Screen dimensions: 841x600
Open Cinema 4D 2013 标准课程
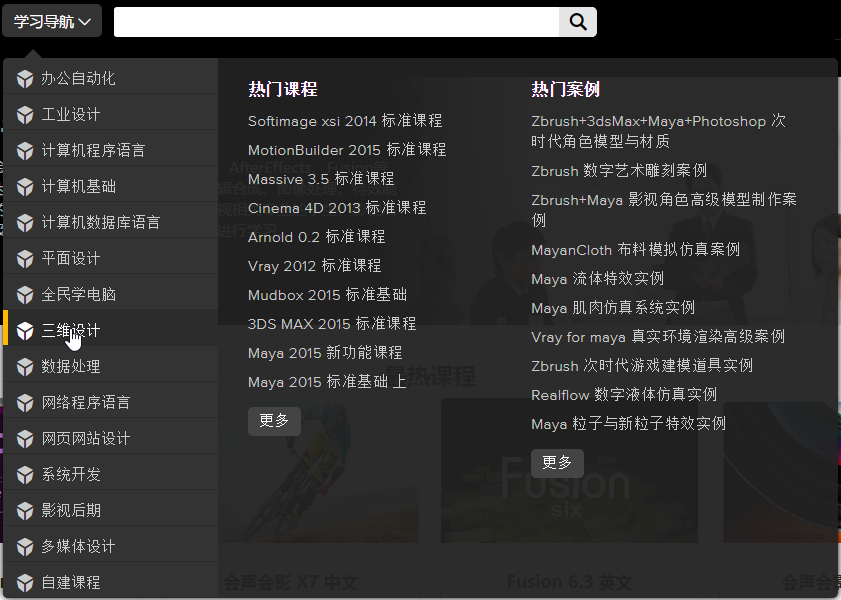(x=337, y=208)
